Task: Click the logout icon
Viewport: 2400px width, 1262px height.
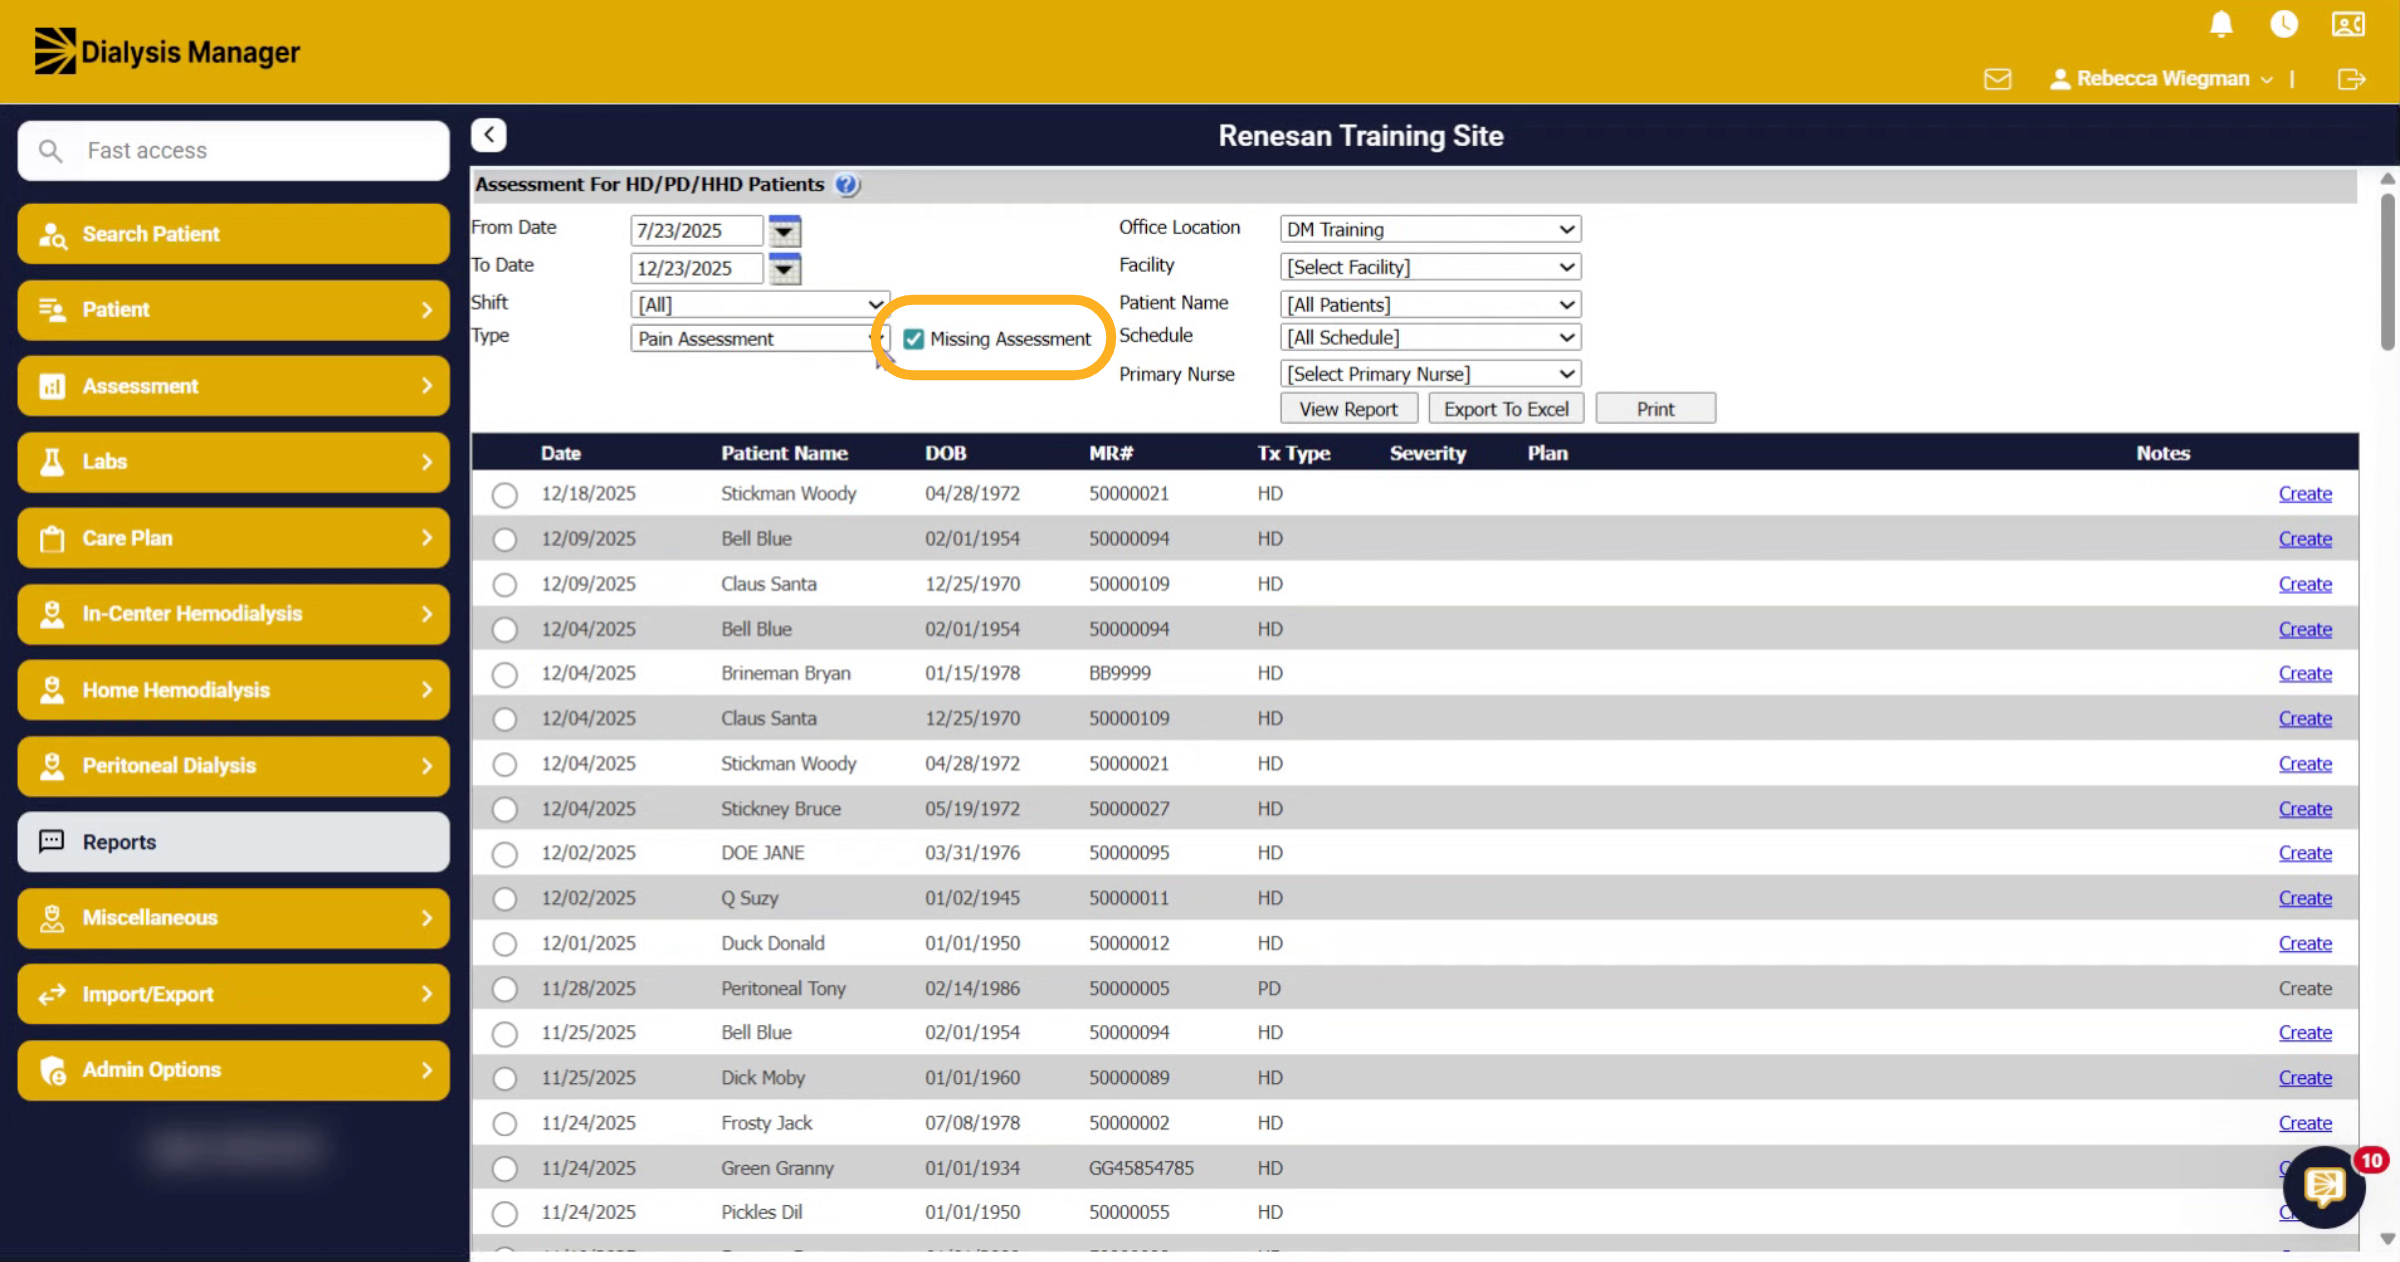Action: point(2351,79)
